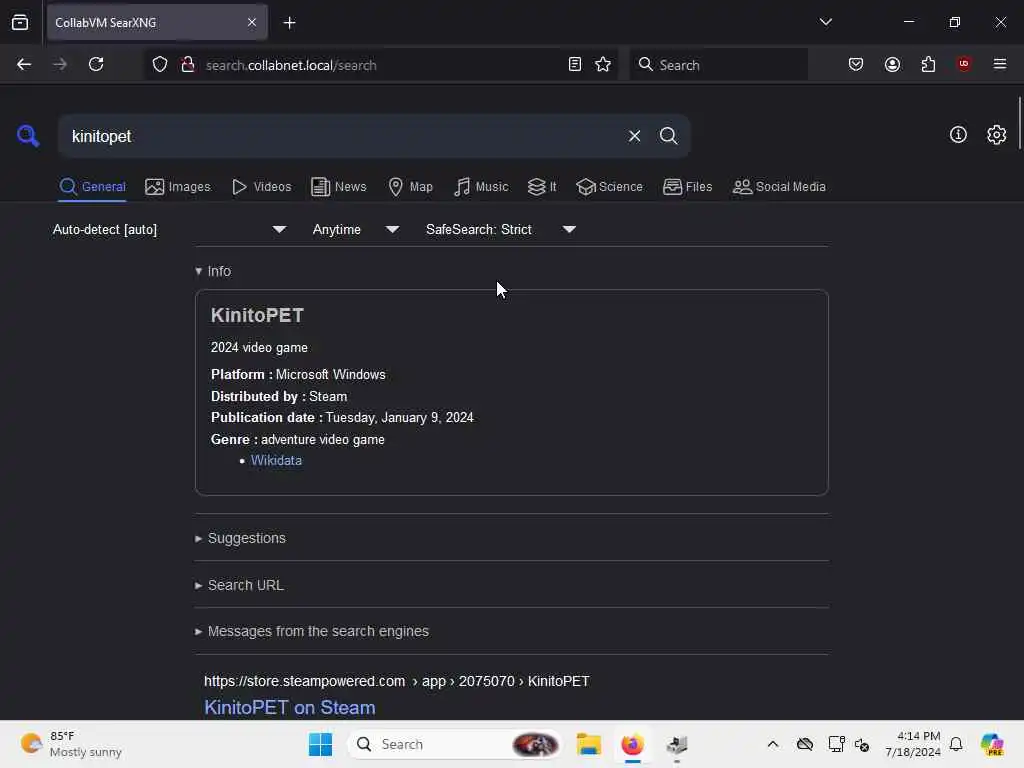Open KinitoPET on Steam result

coord(289,707)
